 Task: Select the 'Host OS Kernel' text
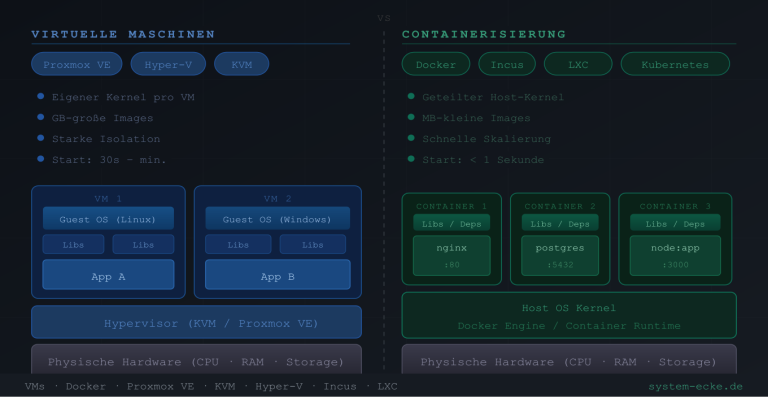coord(569,308)
